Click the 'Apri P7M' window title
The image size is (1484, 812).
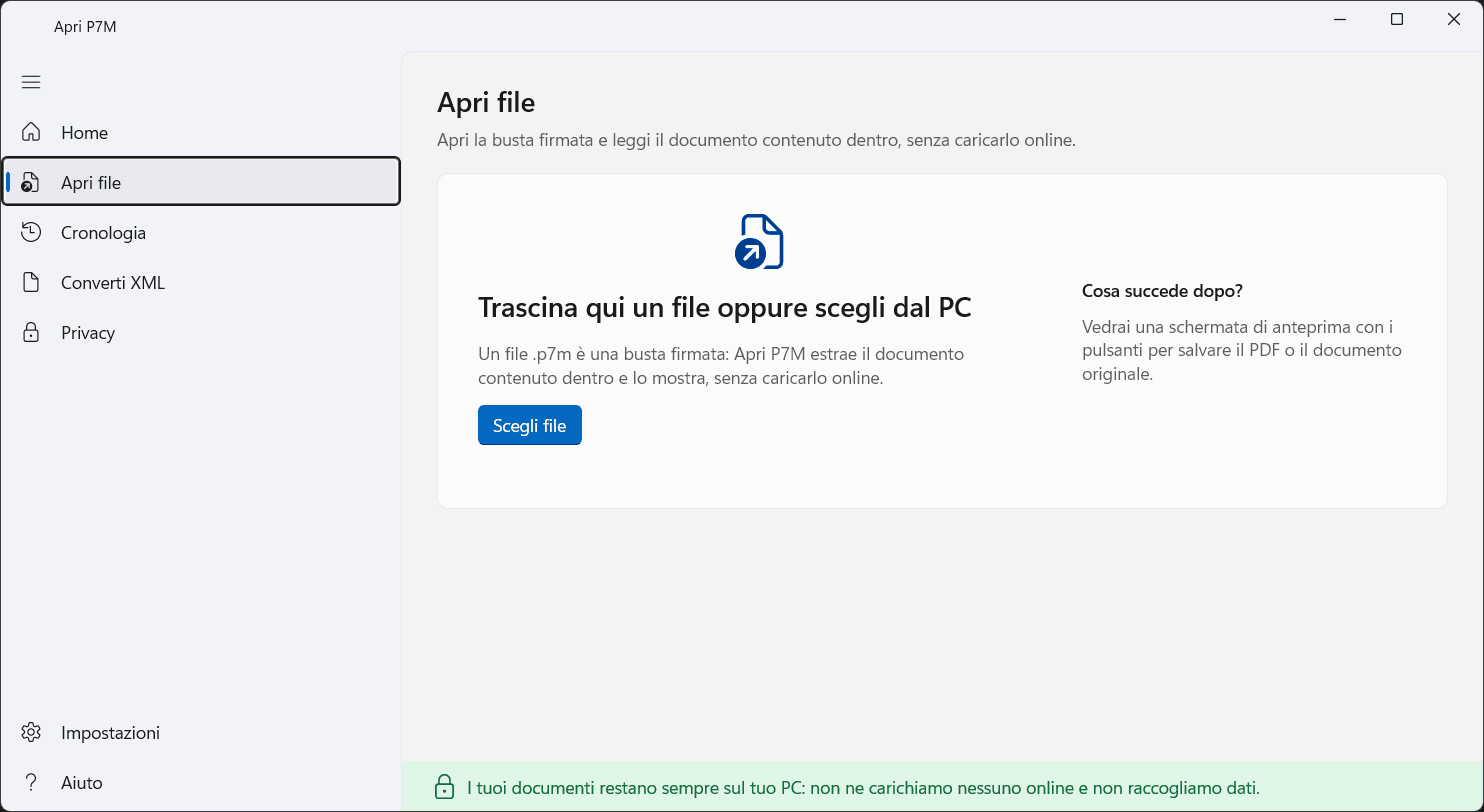click(x=85, y=27)
